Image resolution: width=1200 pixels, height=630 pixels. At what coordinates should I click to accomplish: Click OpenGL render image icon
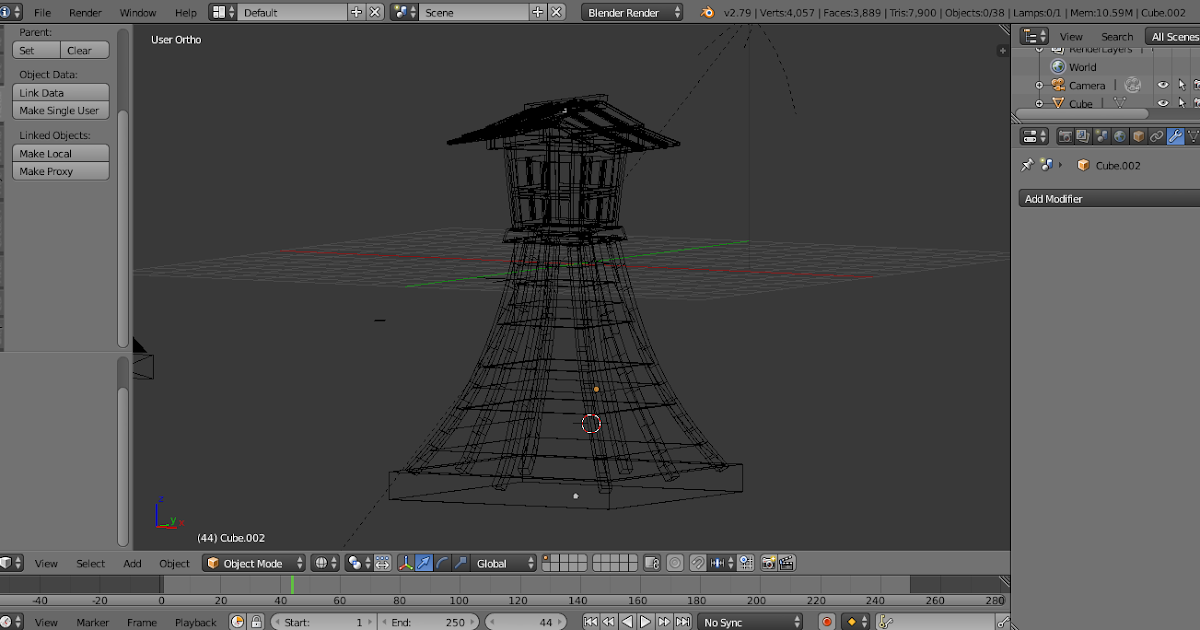(x=769, y=564)
